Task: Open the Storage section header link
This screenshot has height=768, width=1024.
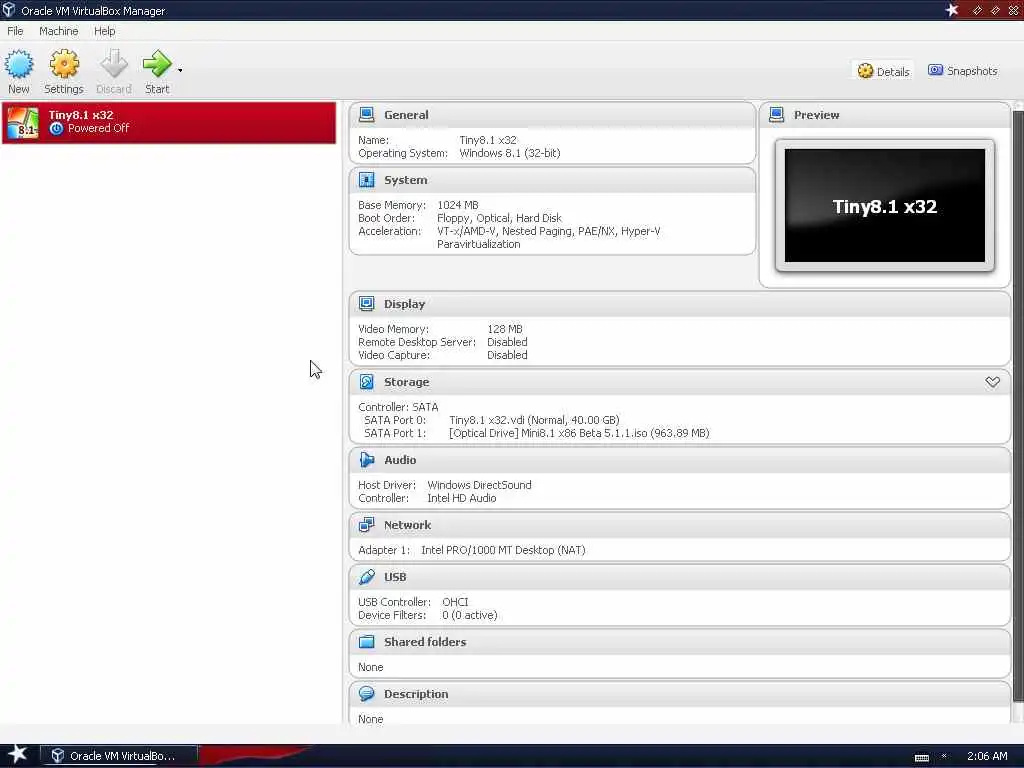Action: [x=406, y=382]
